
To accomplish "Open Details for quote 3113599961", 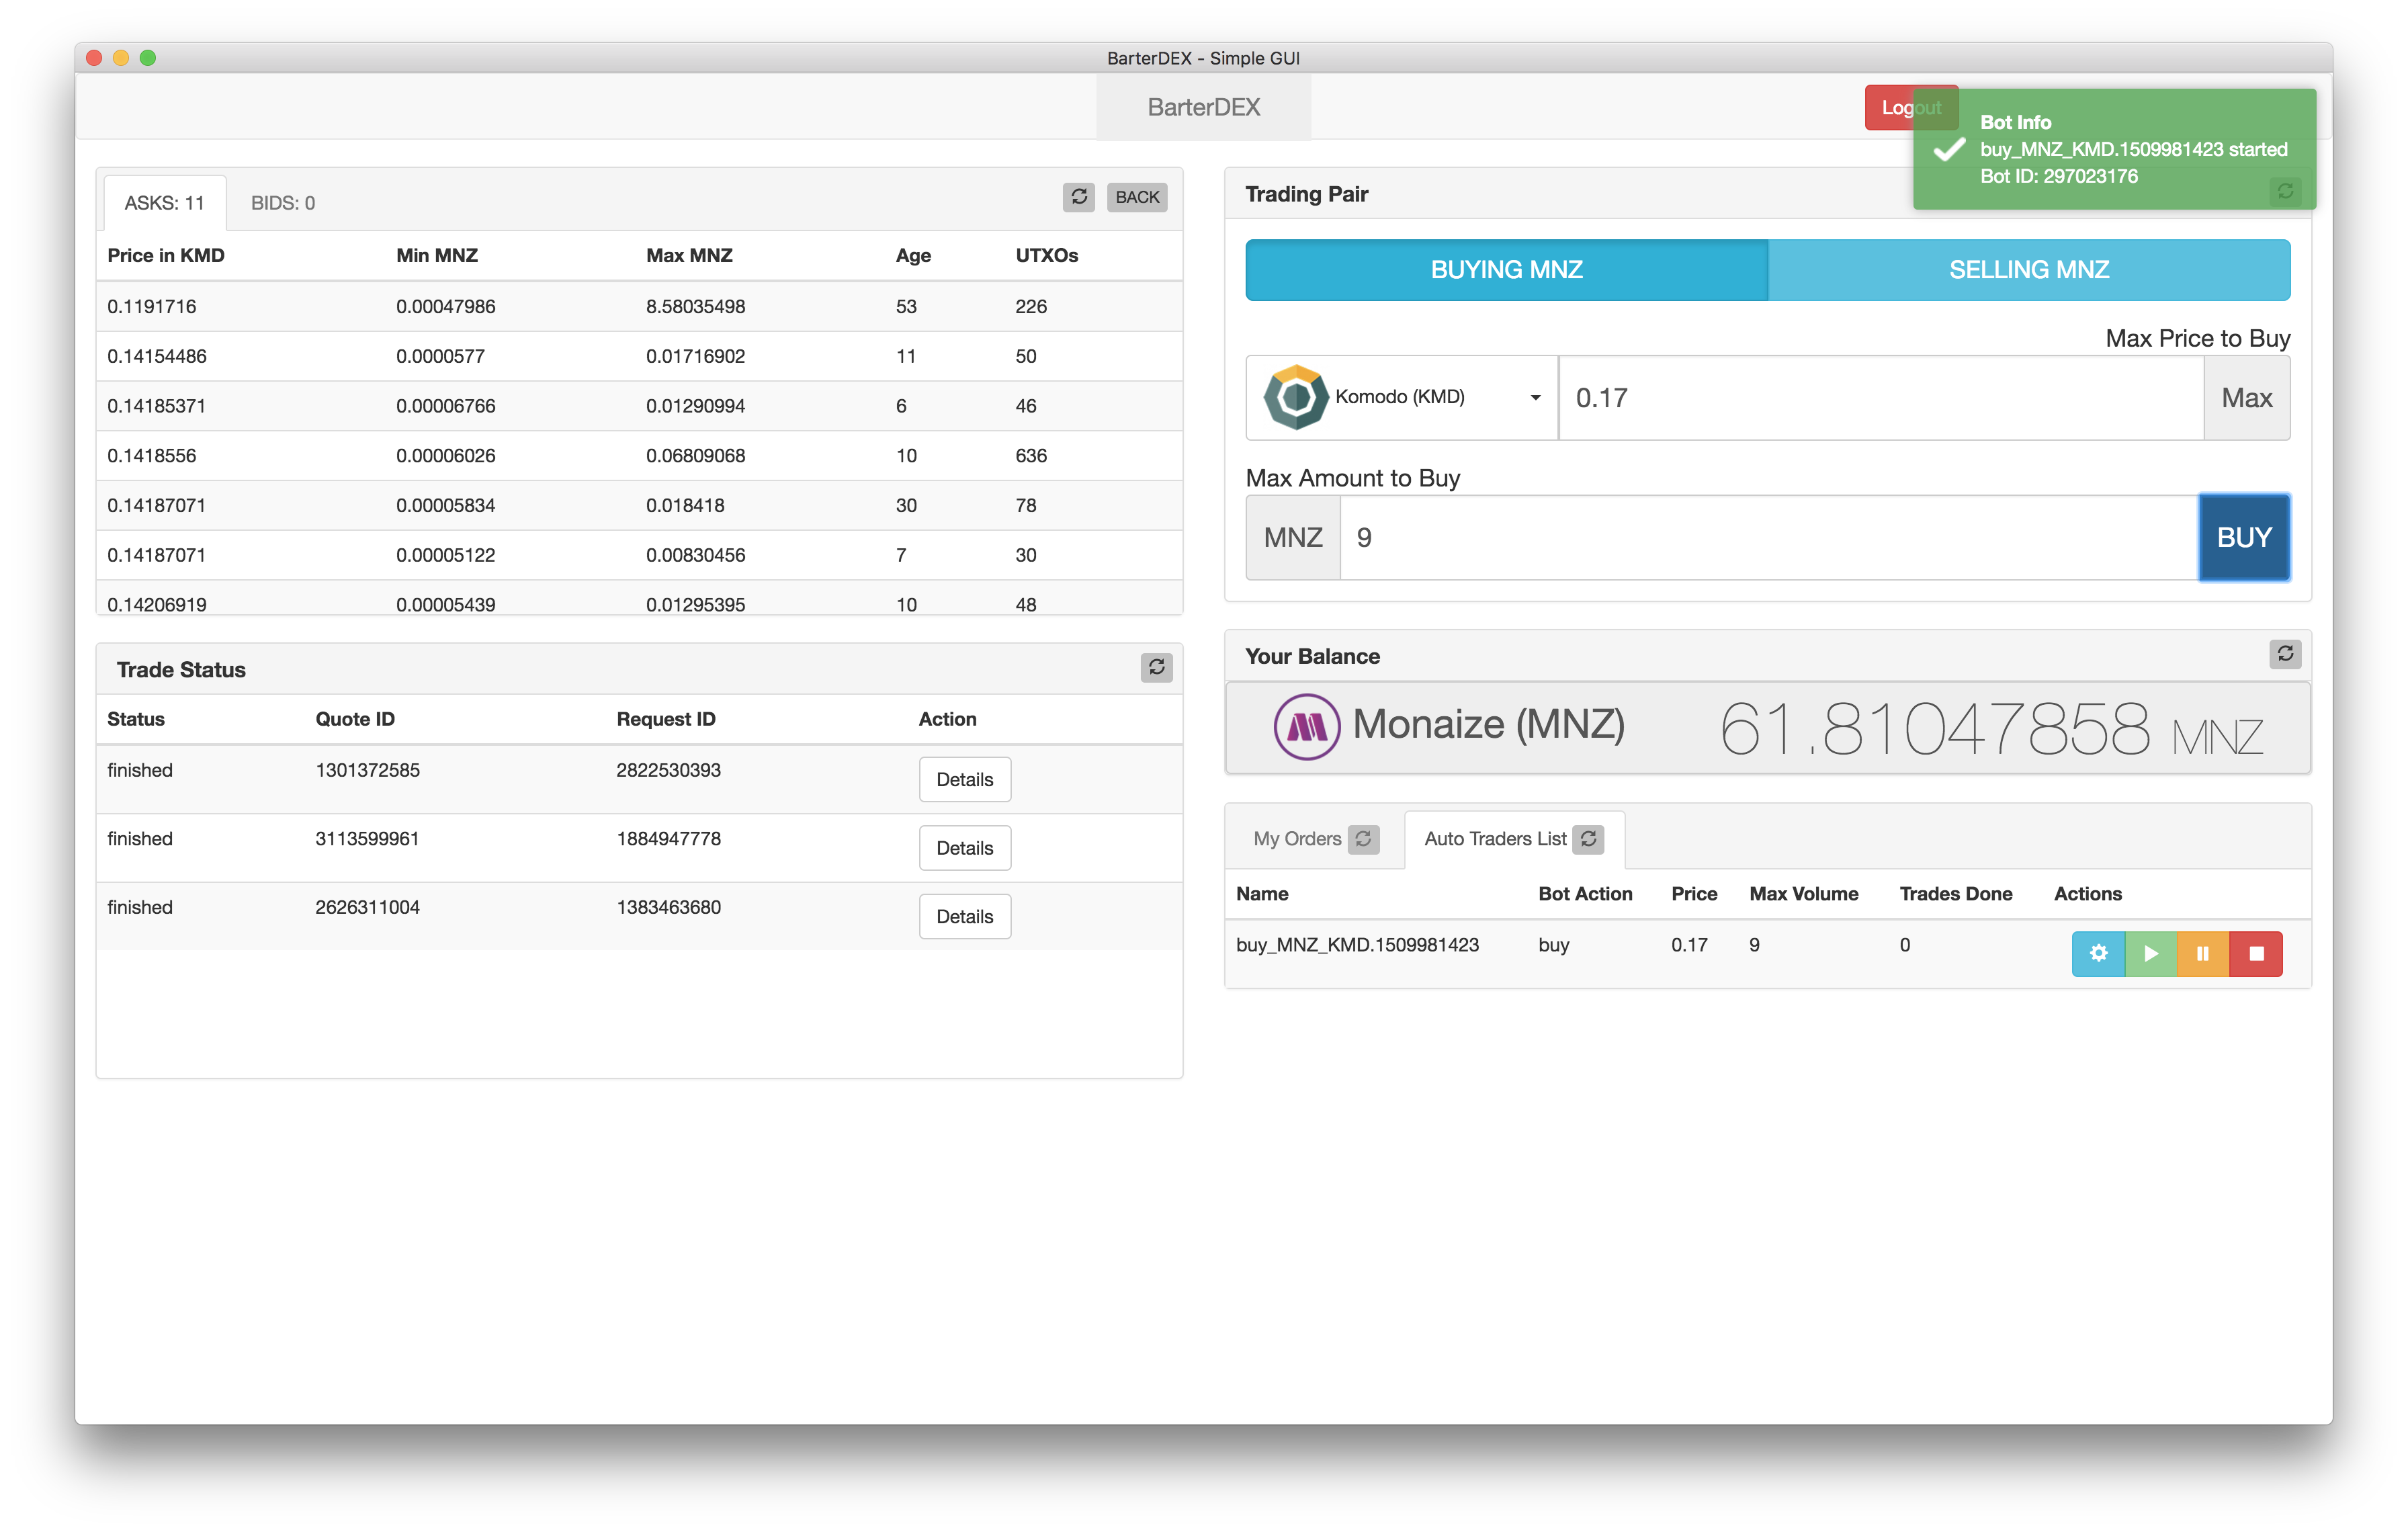I will [x=964, y=848].
